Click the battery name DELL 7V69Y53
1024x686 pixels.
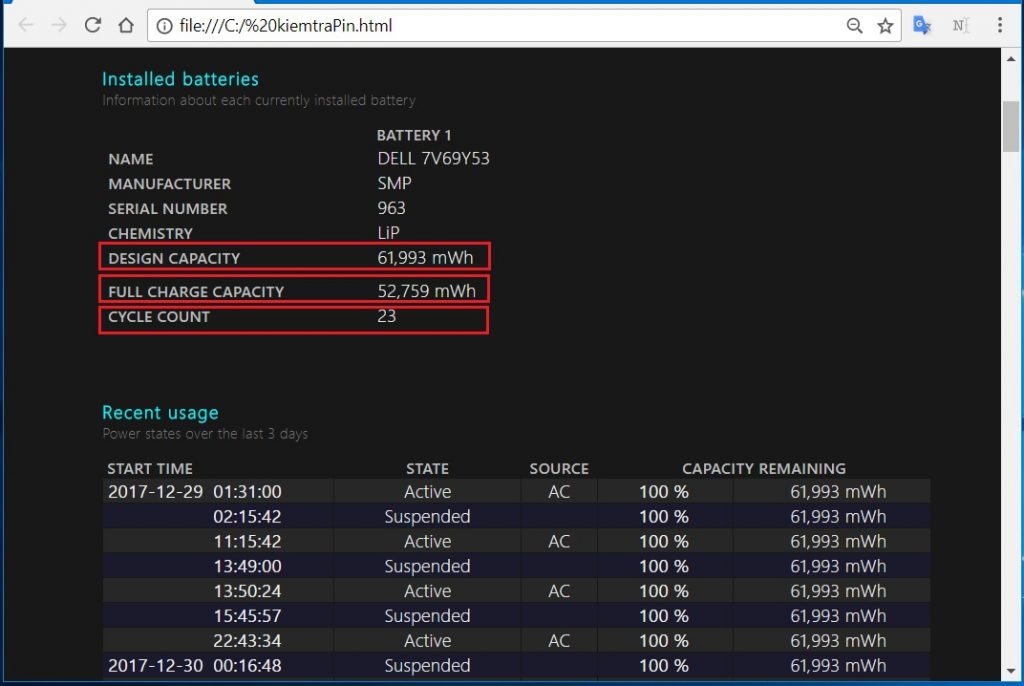tap(433, 159)
